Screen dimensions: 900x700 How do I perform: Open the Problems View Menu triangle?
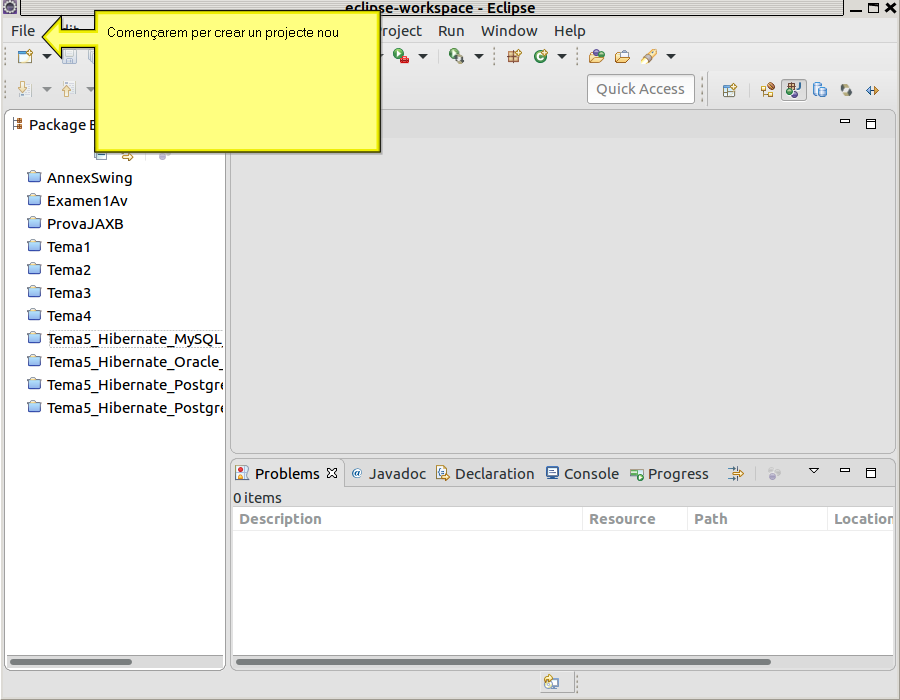[x=813, y=471]
